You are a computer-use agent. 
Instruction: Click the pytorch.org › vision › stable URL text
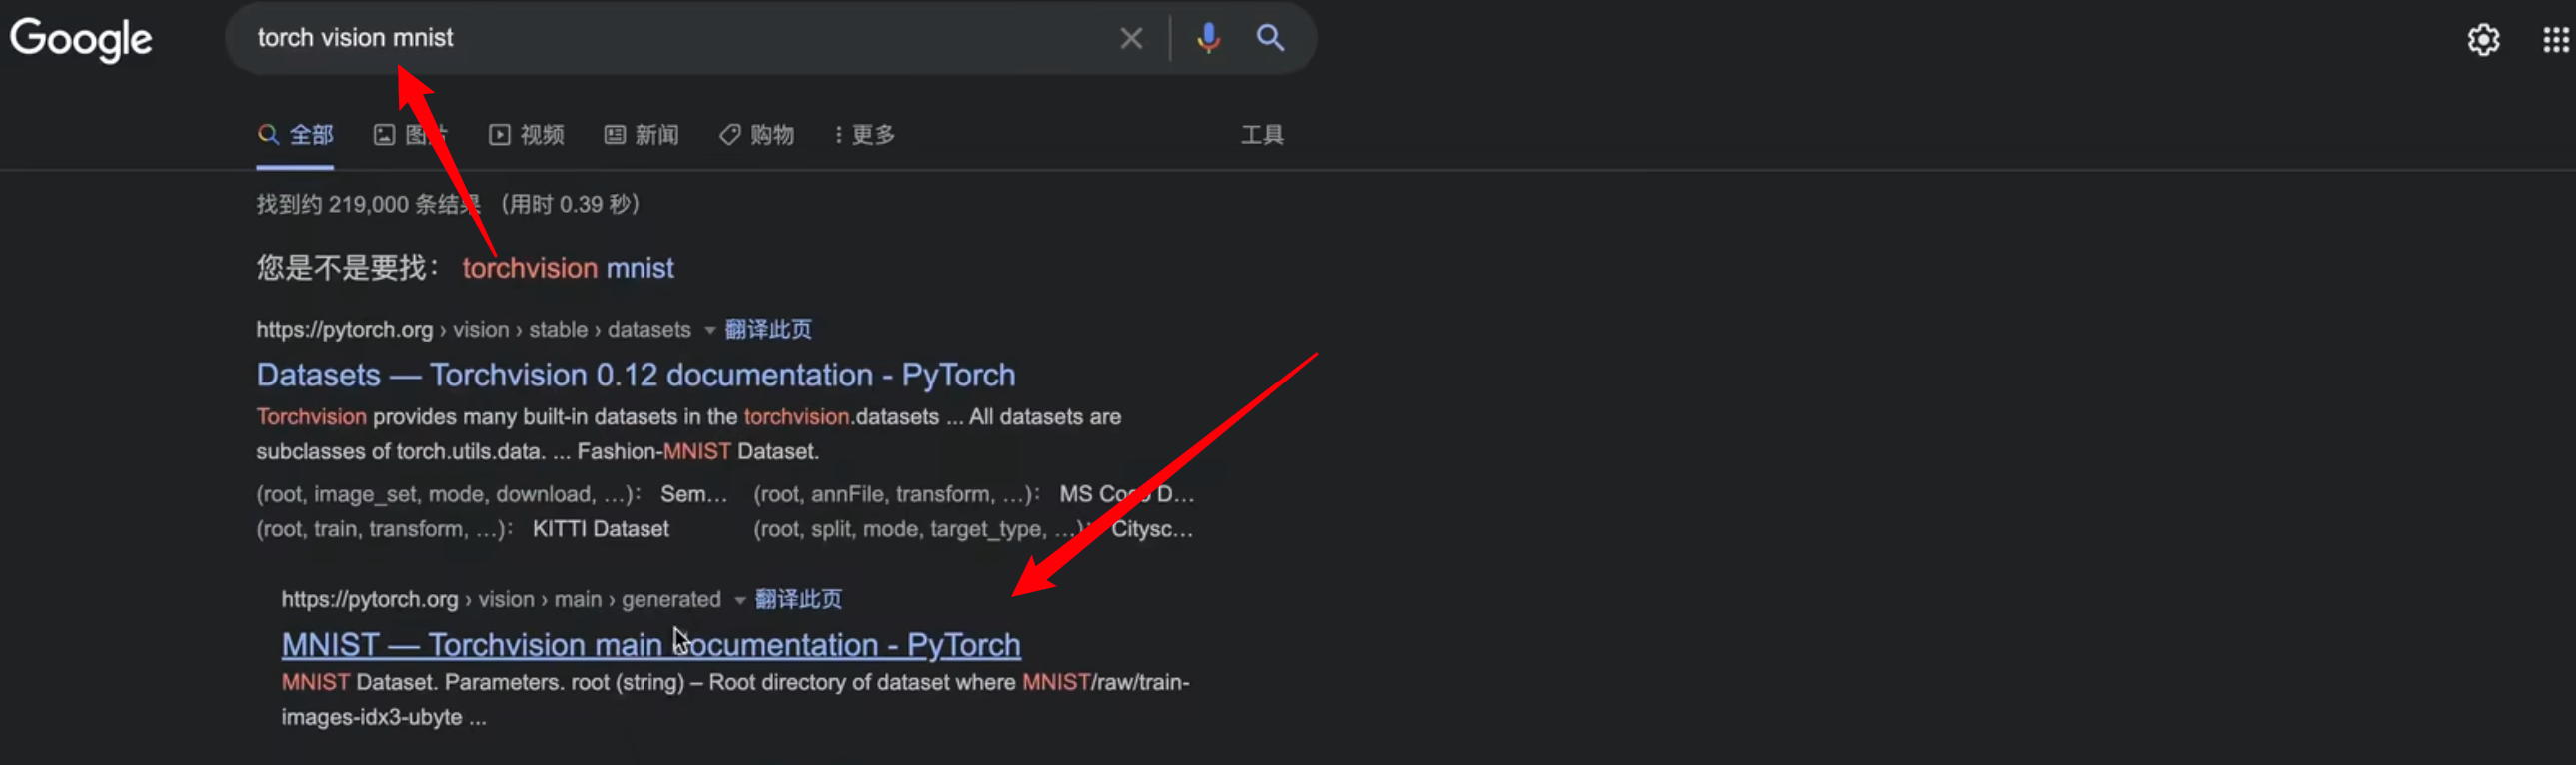tap(473, 329)
